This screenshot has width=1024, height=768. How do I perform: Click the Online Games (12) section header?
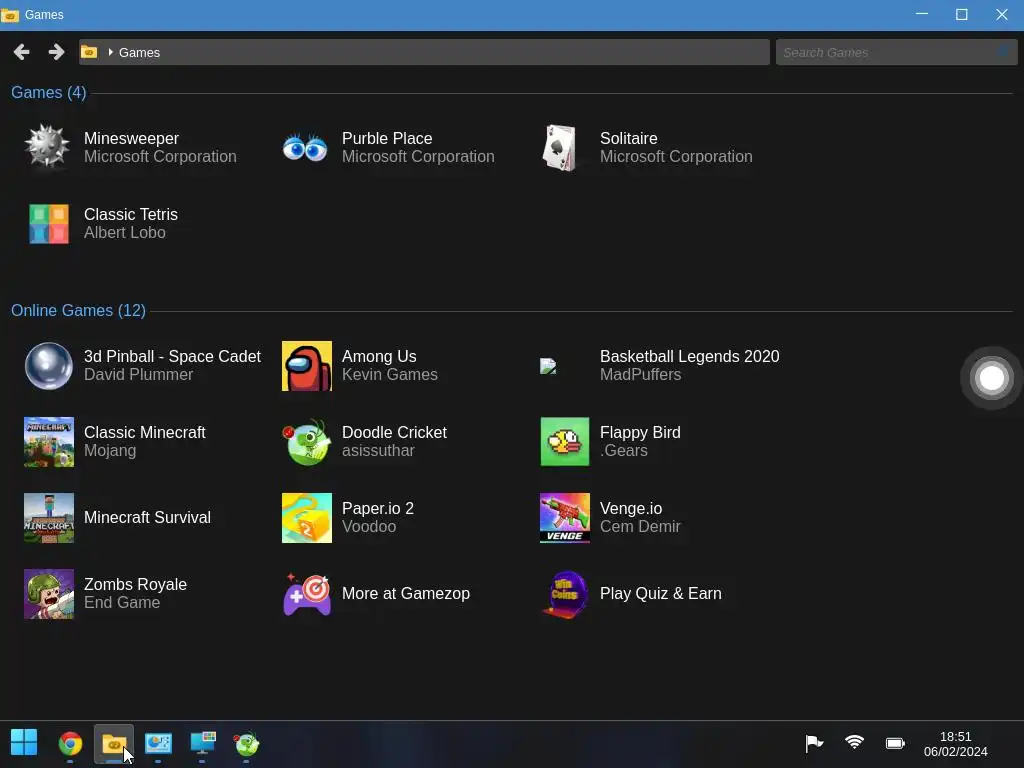[x=78, y=310]
